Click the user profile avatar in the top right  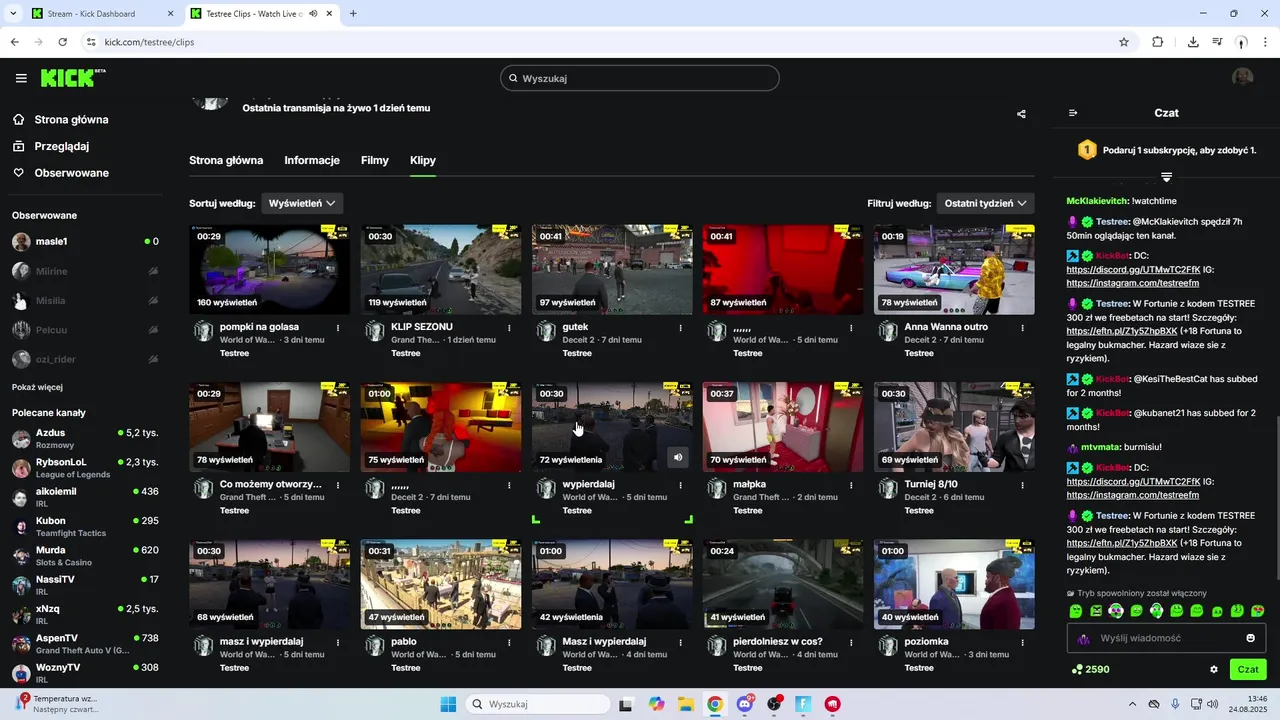pos(1242,78)
